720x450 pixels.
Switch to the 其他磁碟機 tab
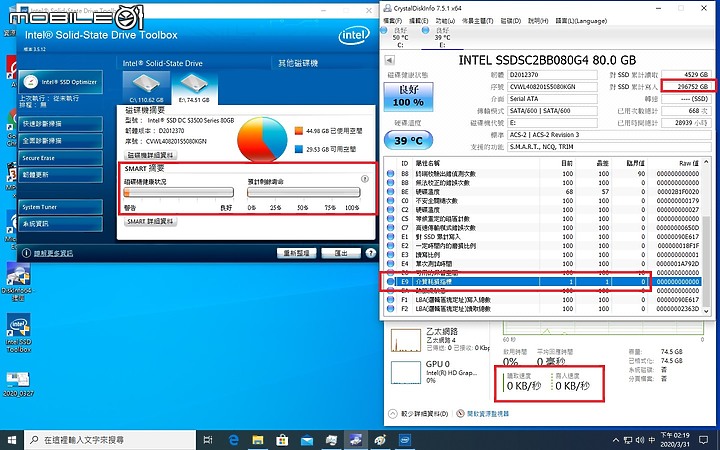(x=298, y=63)
